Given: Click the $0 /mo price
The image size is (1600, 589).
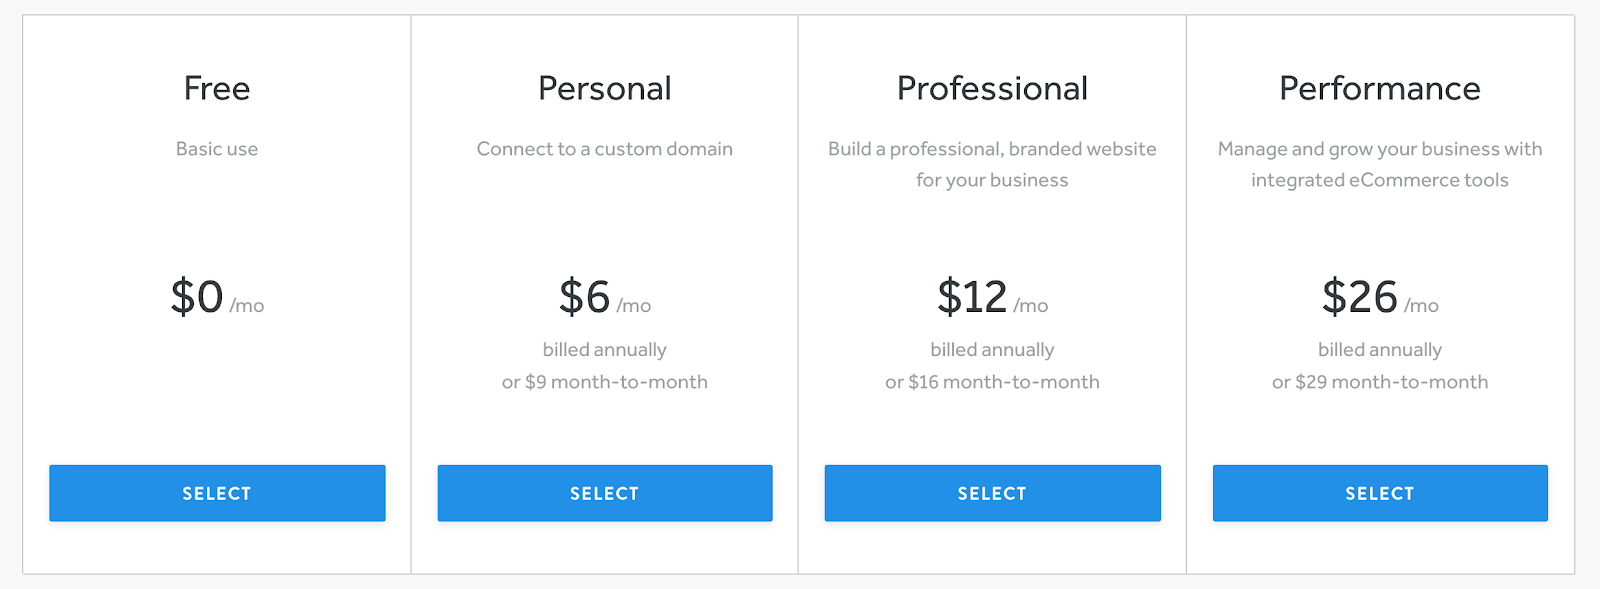Looking at the screenshot, I should (x=217, y=297).
